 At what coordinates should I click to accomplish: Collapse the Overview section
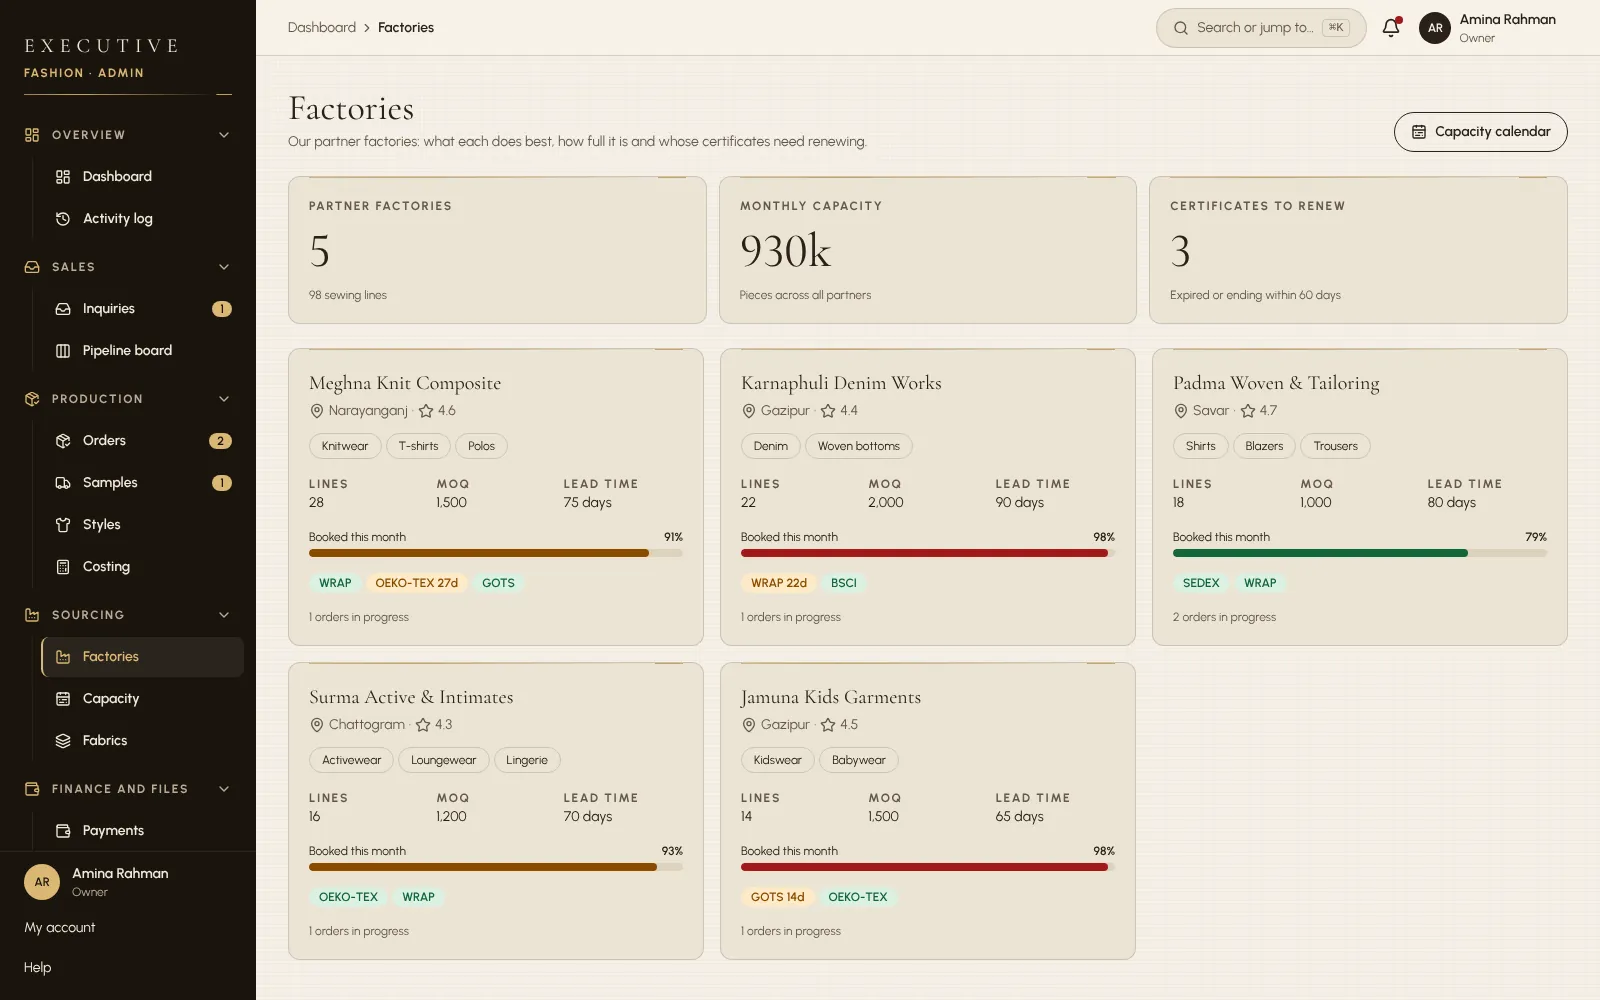(x=224, y=135)
